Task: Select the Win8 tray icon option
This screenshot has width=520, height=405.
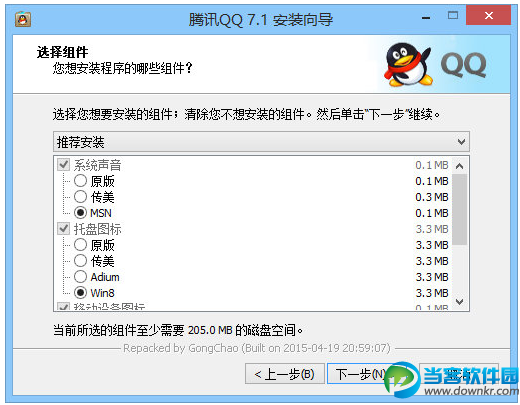Action: coord(80,292)
